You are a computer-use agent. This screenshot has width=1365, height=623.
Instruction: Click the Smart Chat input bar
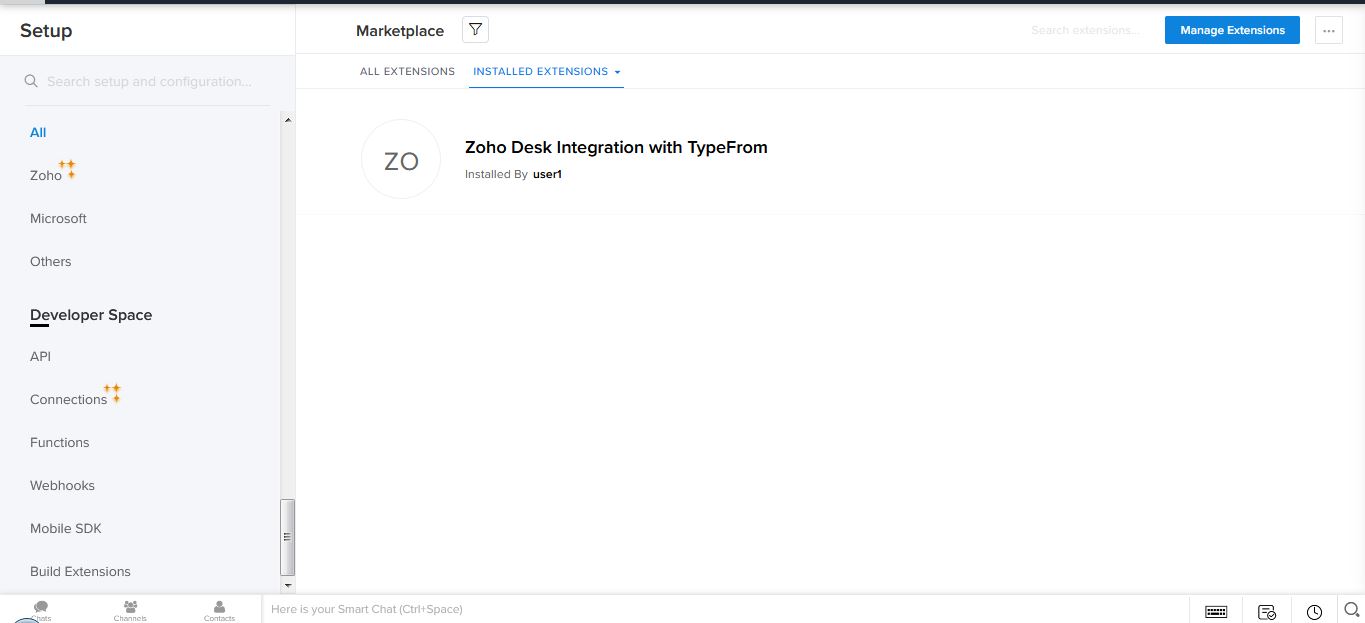click(x=720, y=609)
